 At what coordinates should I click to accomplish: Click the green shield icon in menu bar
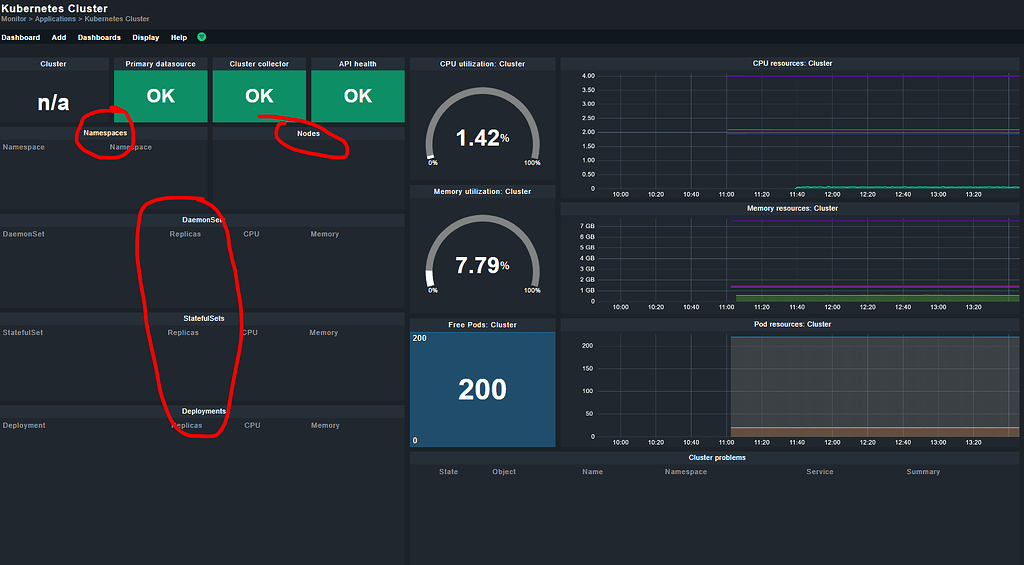coord(202,37)
